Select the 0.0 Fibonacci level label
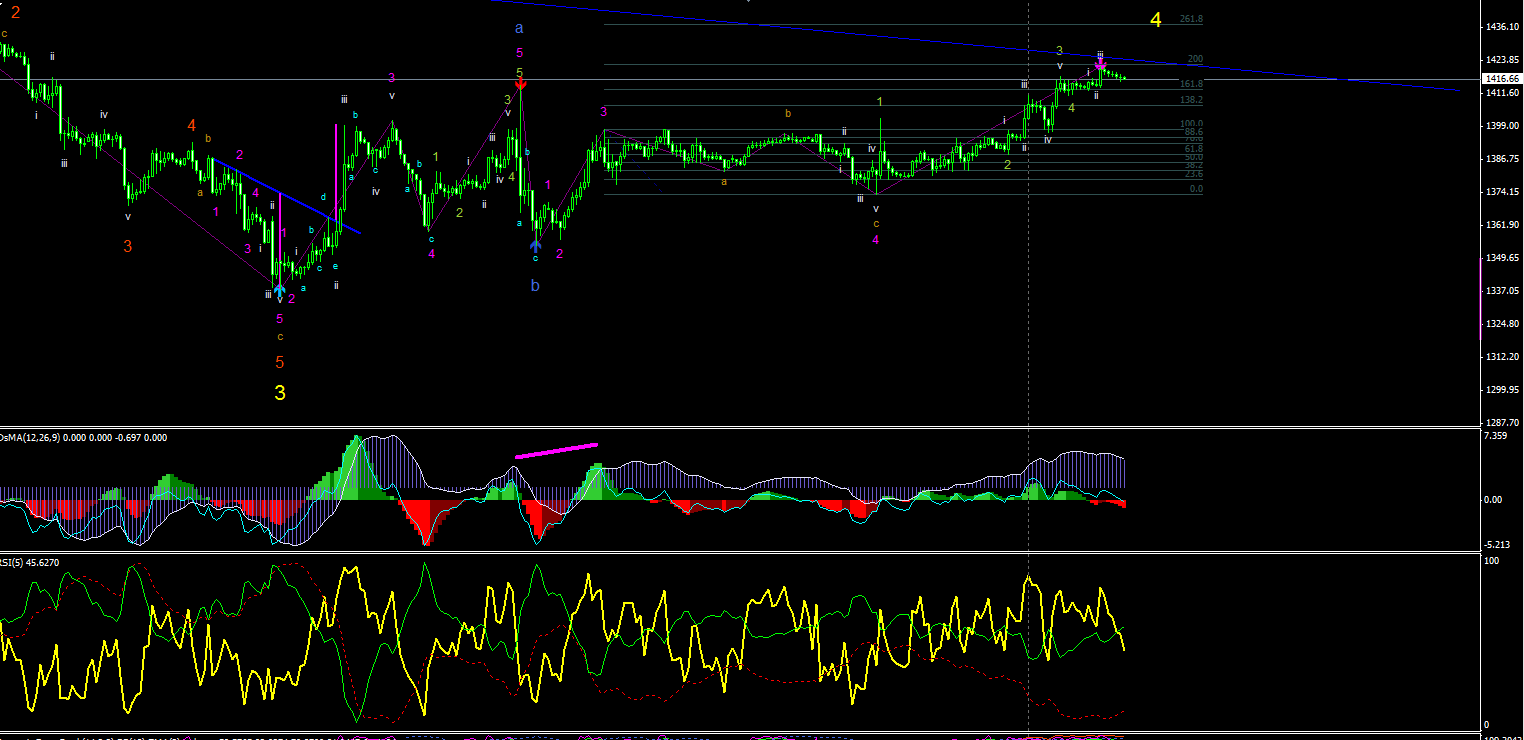The image size is (1524, 740). (1195, 188)
